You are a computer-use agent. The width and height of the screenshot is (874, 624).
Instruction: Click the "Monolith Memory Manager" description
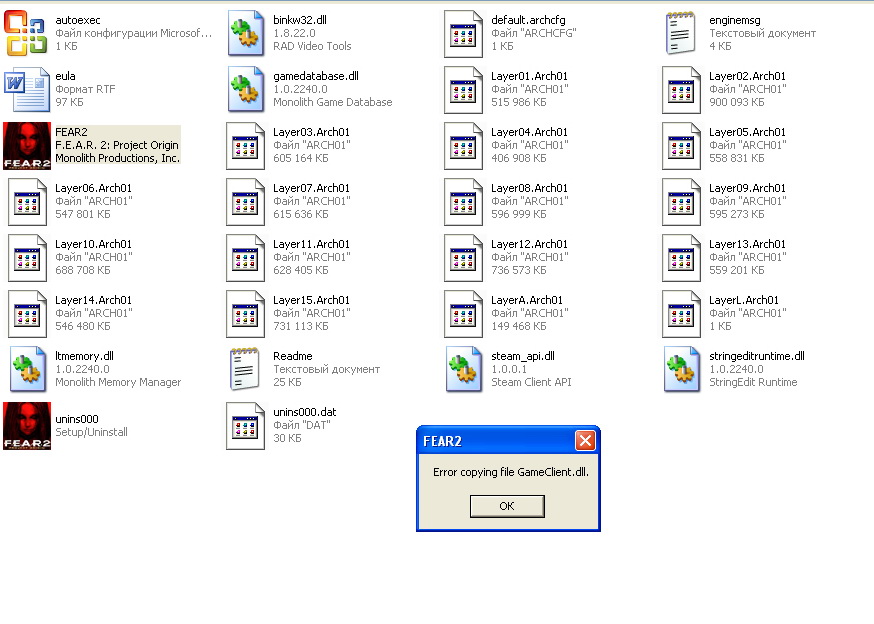pos(118,382)
